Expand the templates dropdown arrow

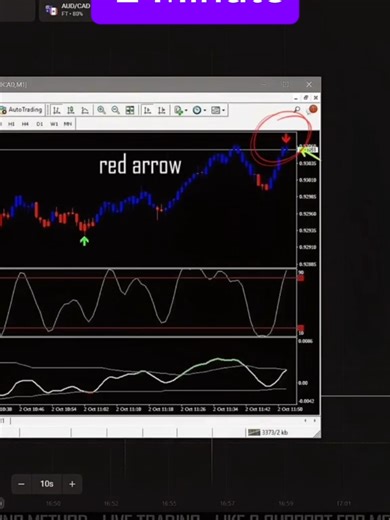[224, 110]
